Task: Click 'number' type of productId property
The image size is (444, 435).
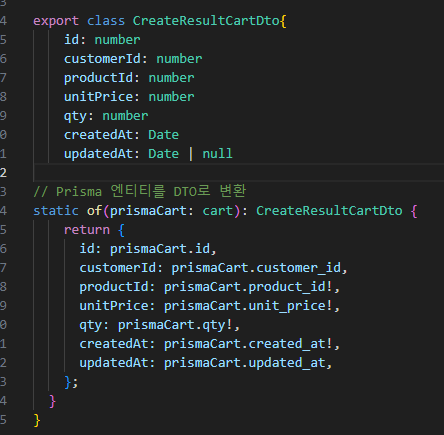Action: tap(171, 78)
